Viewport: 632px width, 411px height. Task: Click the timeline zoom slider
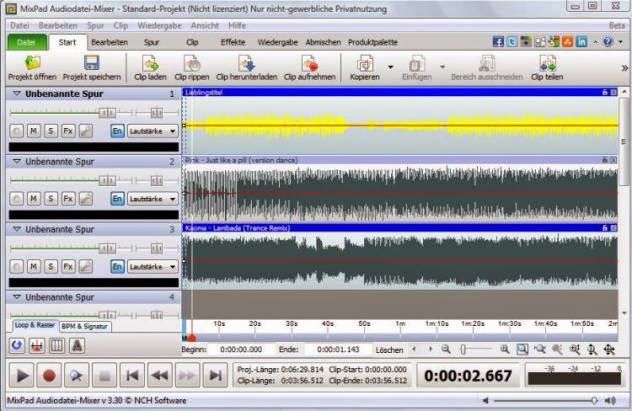pyautogui.click(x=476, y=349)
